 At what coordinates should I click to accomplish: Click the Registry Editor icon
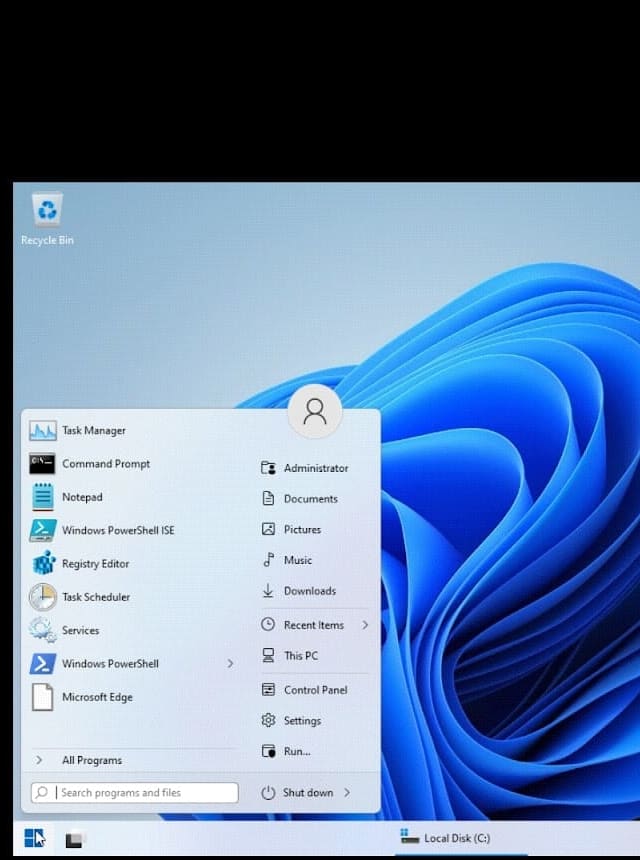43,563
